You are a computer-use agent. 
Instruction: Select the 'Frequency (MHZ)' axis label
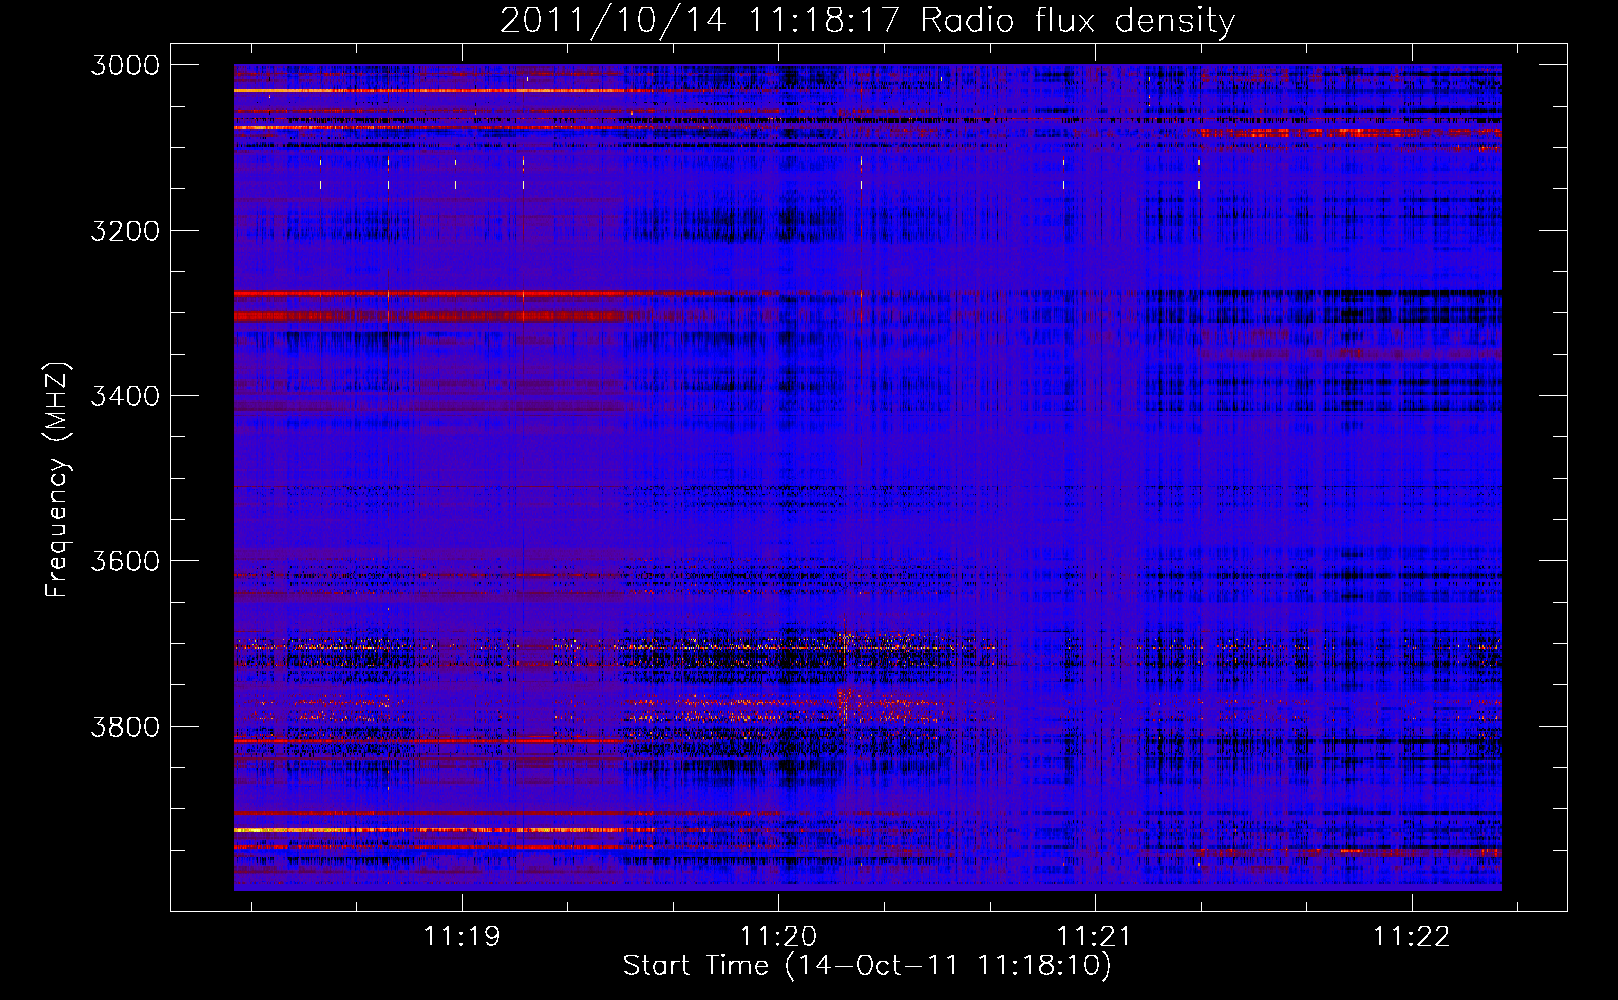click(57, 480)
